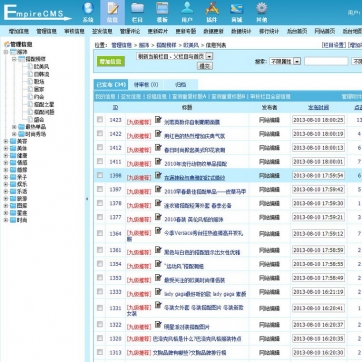Click edit icon for article ID 1333
The image size is (362, 362).
158,292
